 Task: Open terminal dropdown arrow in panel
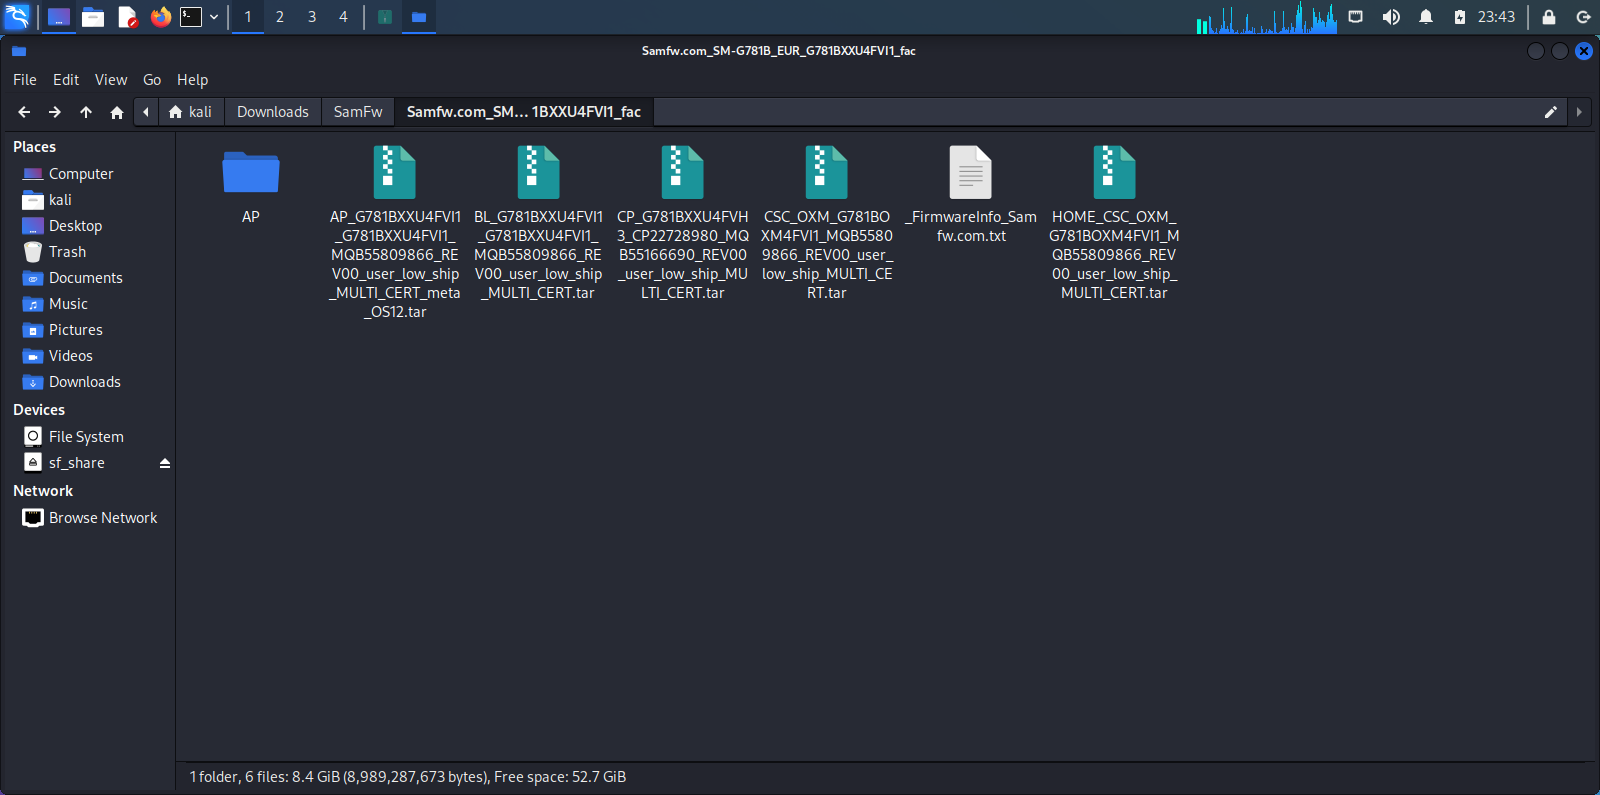point(214,17)
